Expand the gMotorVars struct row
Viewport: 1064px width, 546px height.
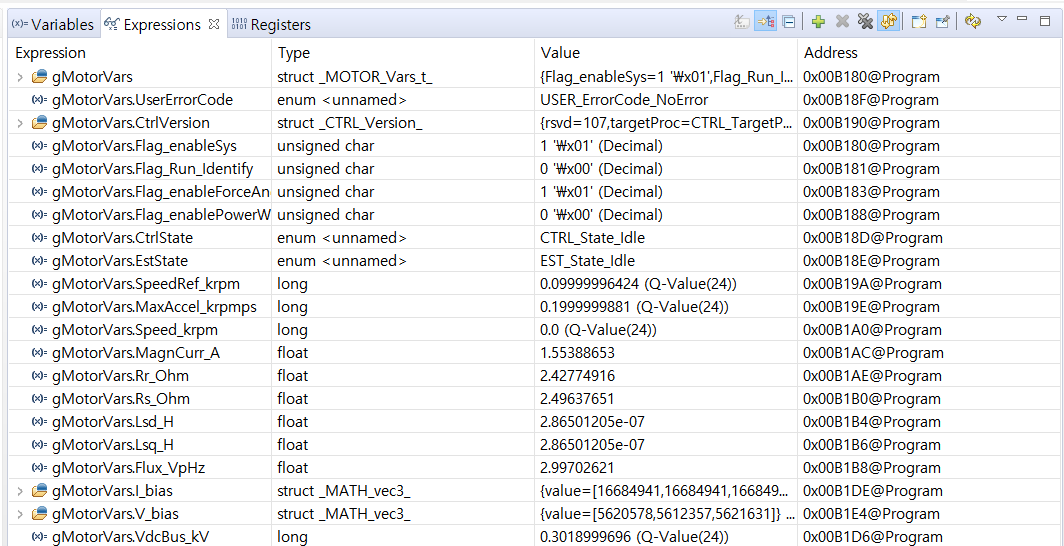tap(20, 77)
